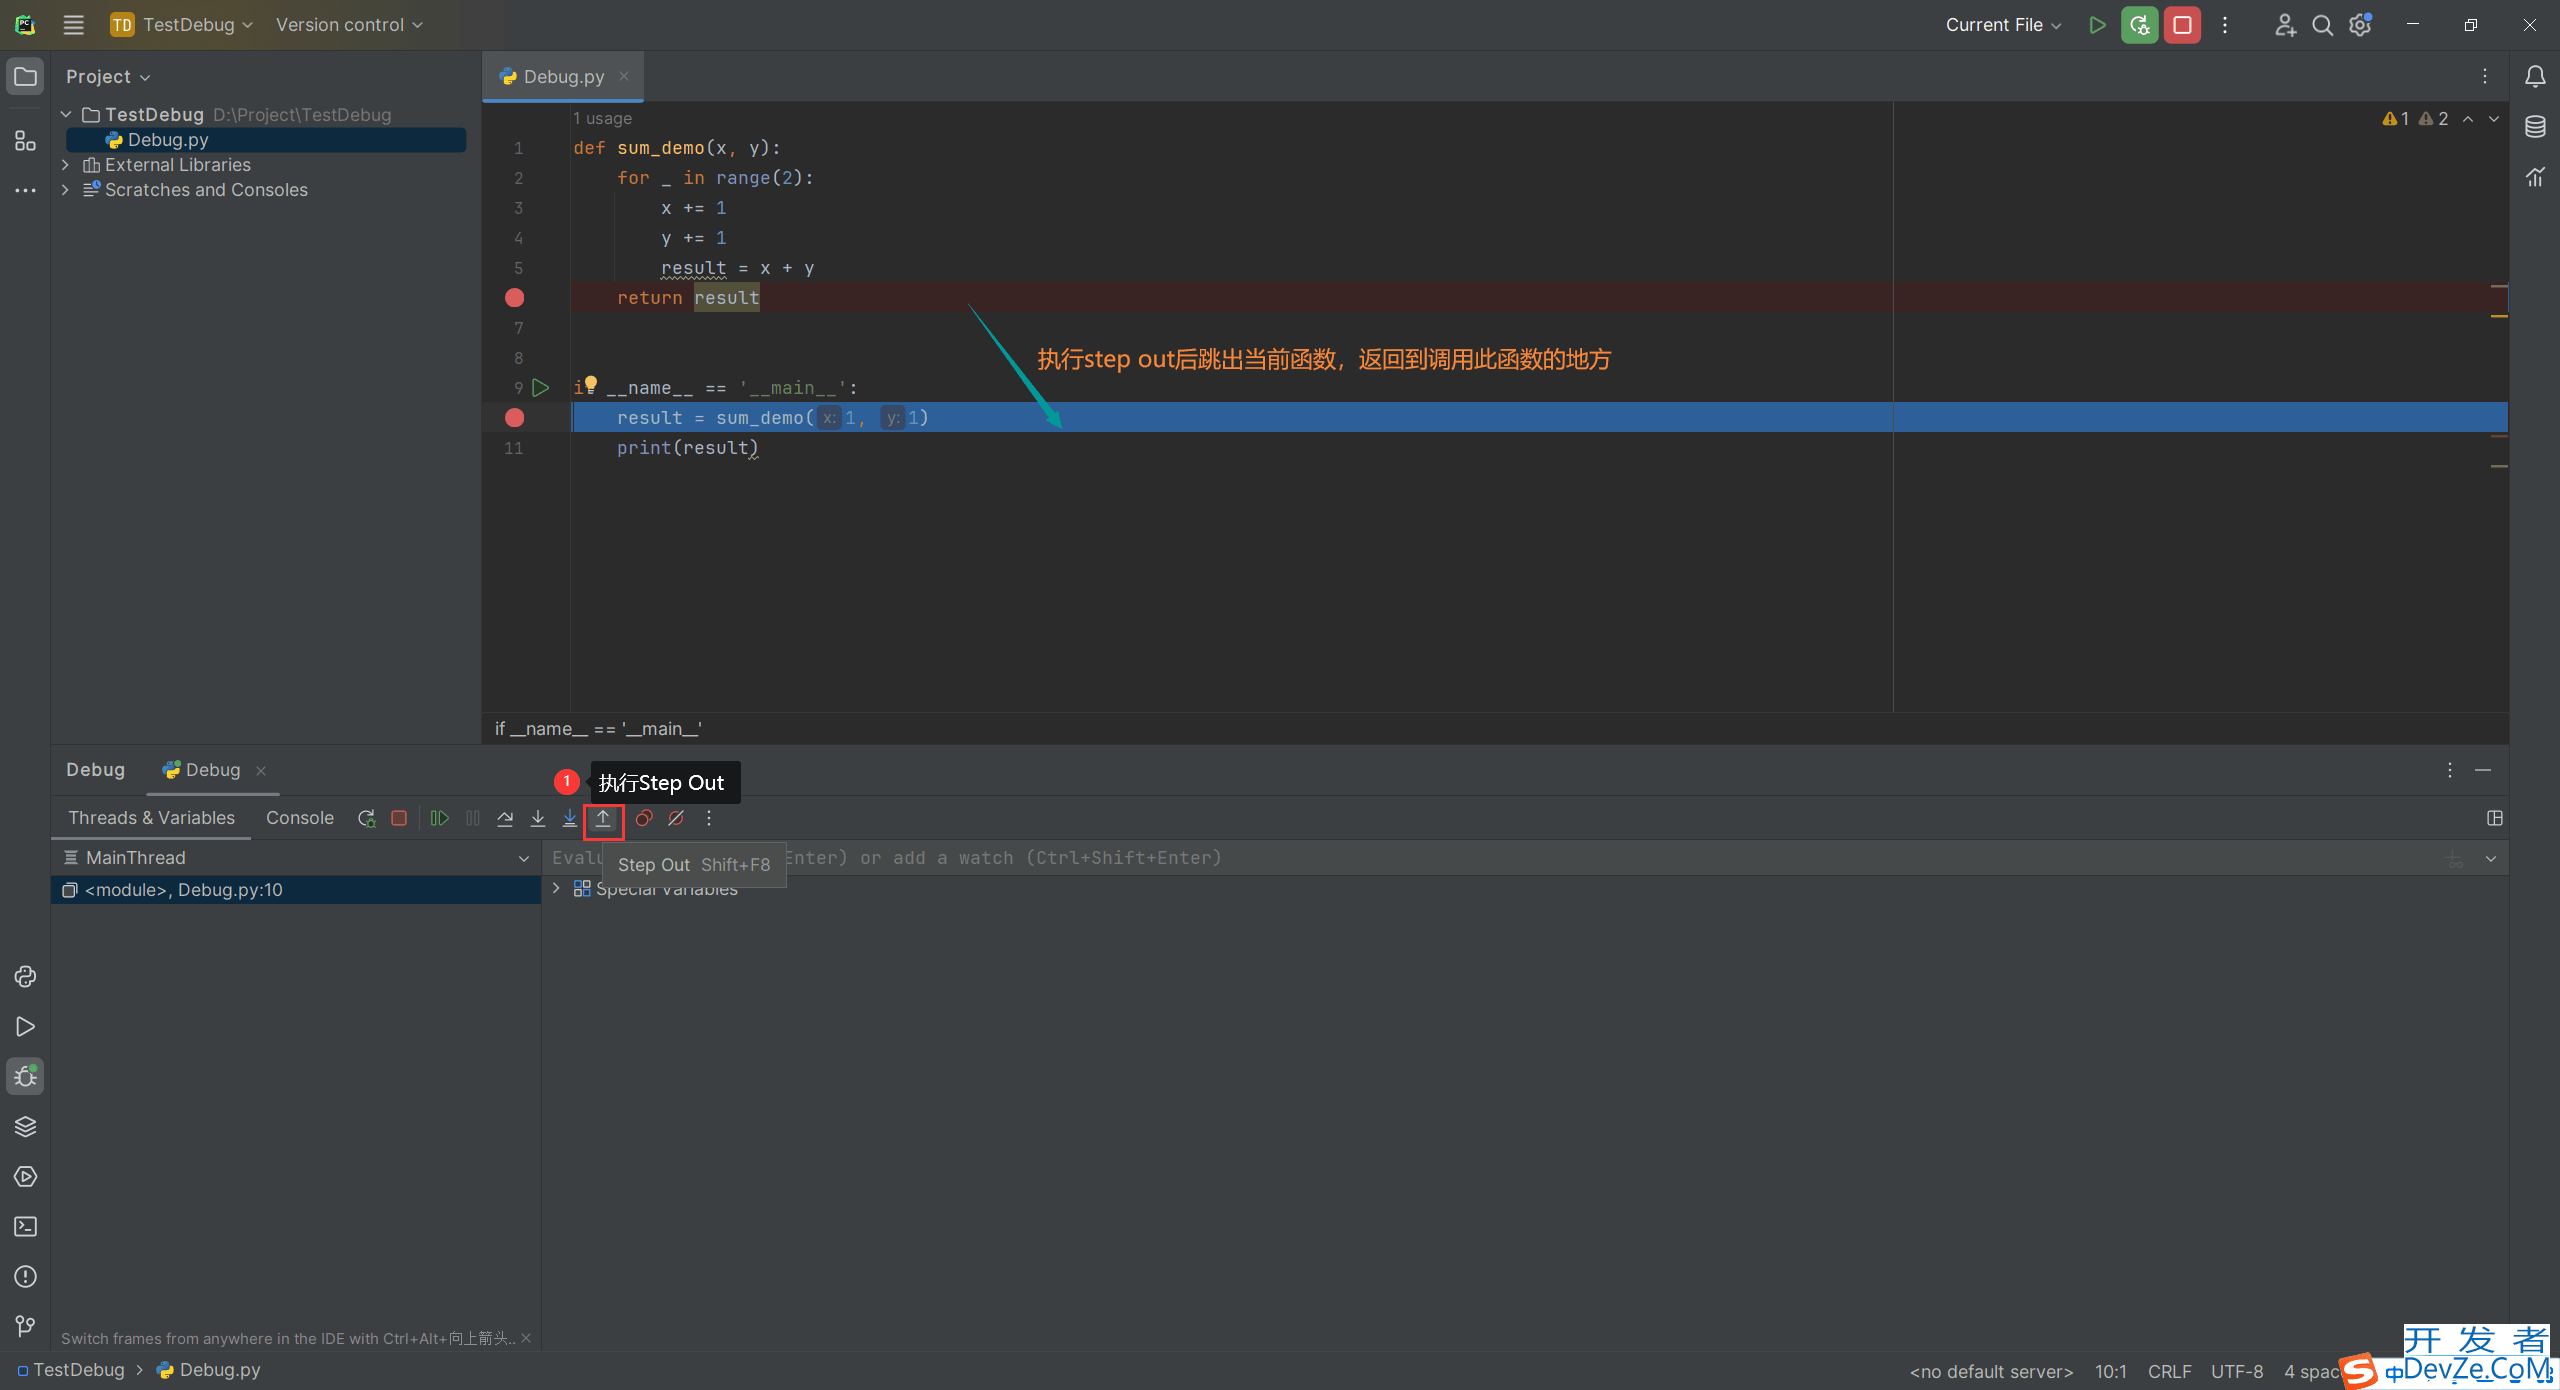This screenshot has height=1390, width=2560.
Task: Open the Version control dropdown
Action: [x=349, y=25]
